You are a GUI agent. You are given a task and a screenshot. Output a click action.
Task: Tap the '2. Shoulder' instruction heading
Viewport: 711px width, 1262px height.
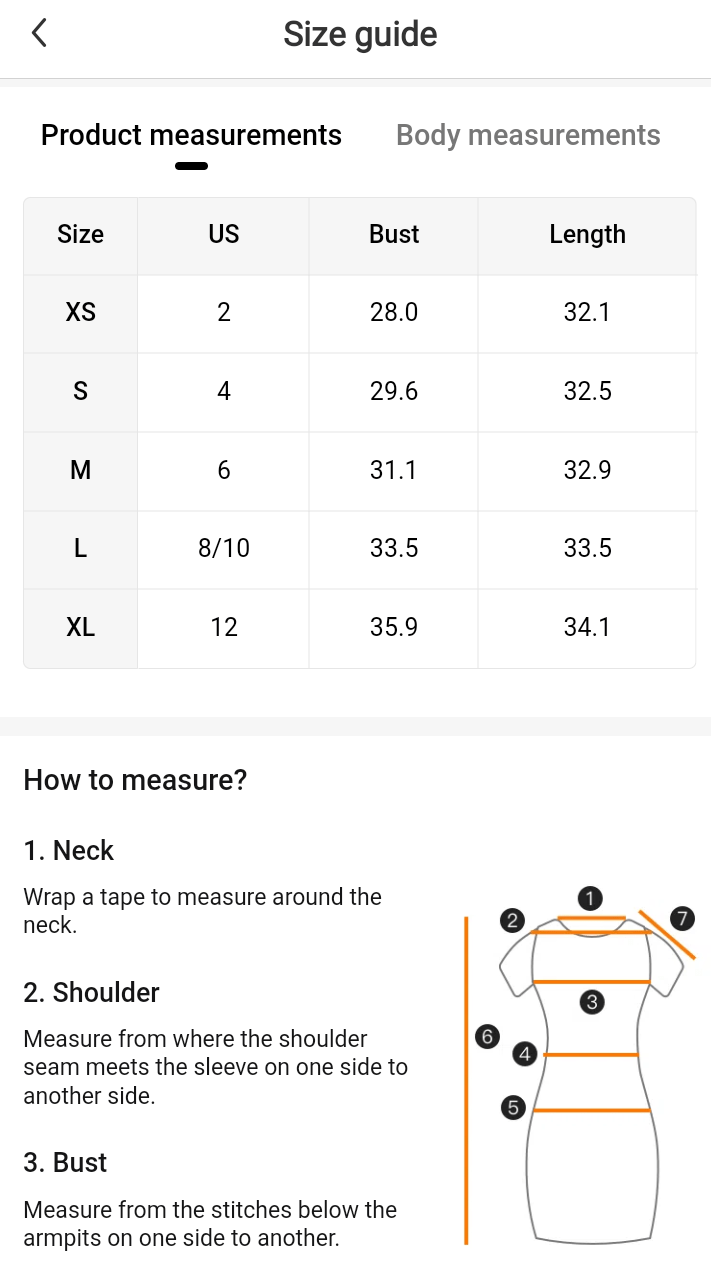point(92,993)
